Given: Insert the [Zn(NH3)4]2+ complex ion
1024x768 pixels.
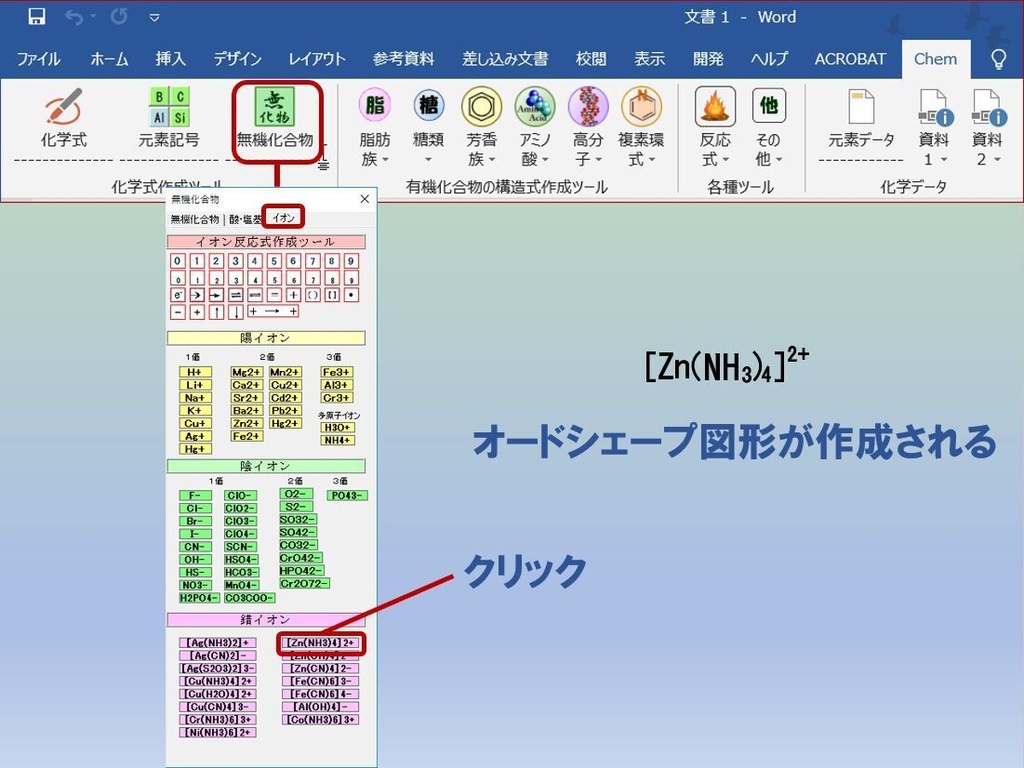Looking at the screenshot, I should coord(321,643).
